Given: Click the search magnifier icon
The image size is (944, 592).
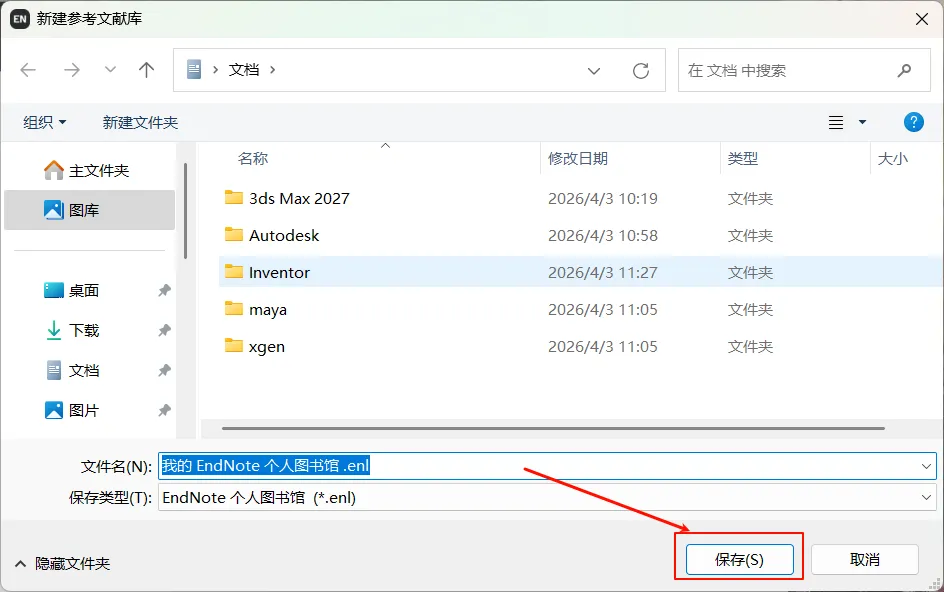Looking at the screenshot, I should [904, 70].
